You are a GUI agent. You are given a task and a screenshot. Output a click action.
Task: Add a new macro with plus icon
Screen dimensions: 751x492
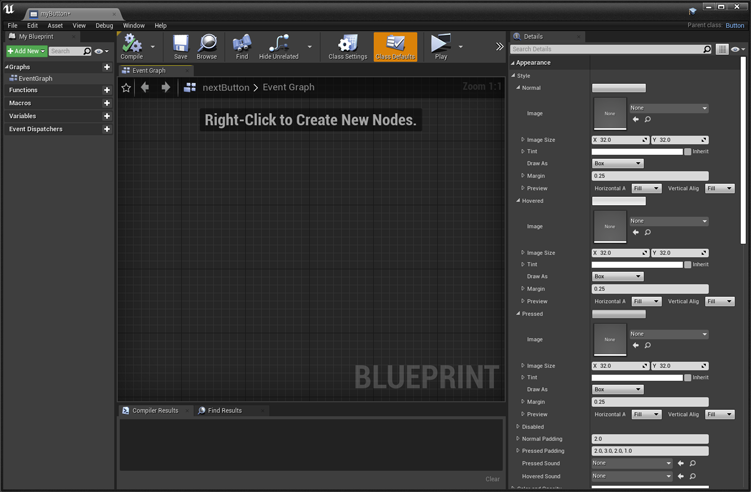(x=107, y=103)
